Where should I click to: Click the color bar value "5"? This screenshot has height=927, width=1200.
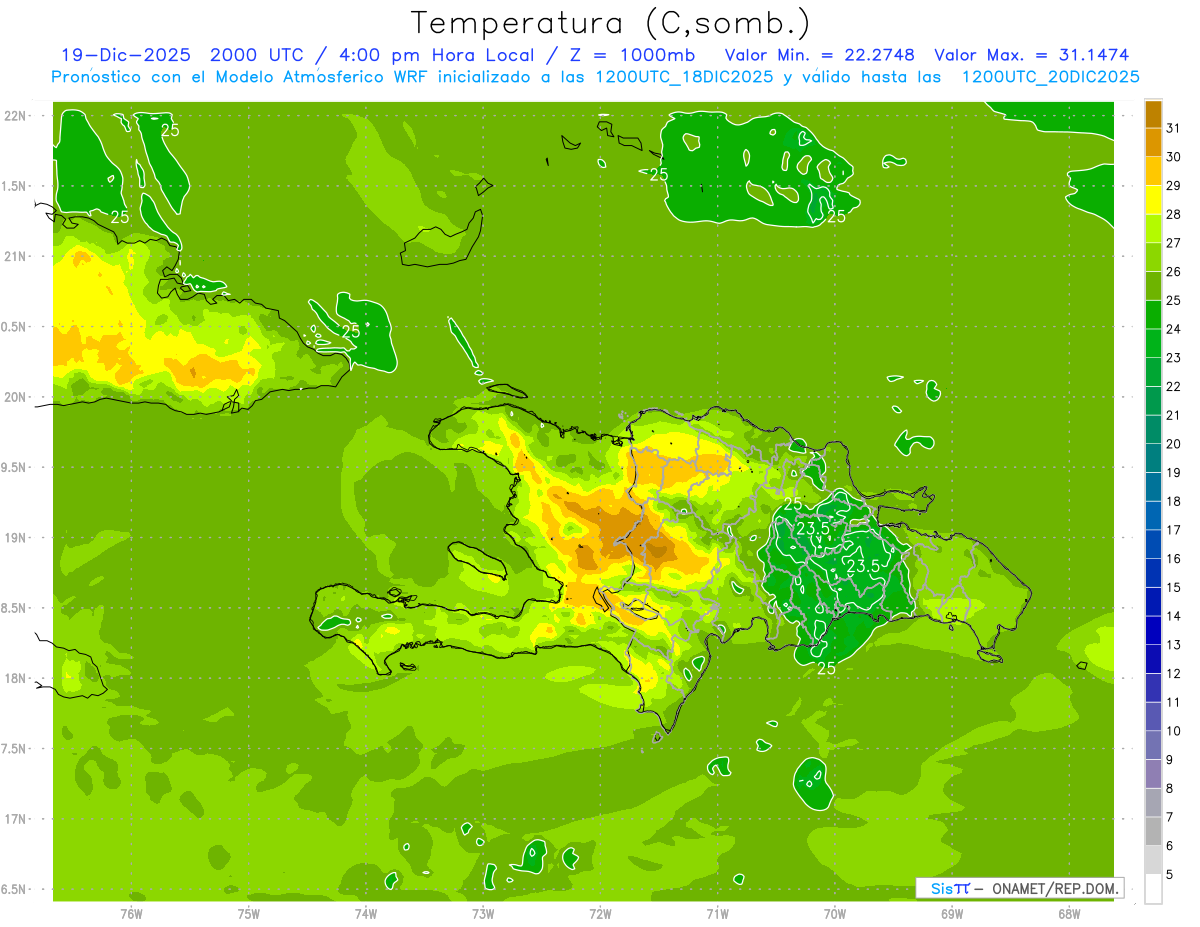click(1170, 875)
